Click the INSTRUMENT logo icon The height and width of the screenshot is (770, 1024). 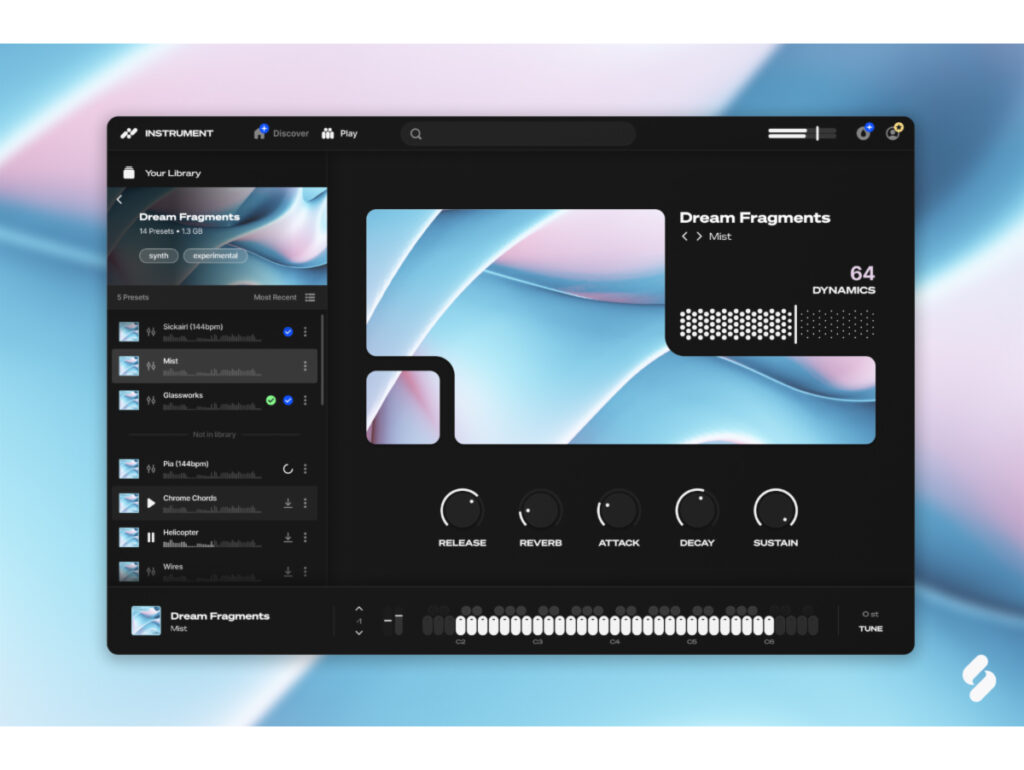129,133
